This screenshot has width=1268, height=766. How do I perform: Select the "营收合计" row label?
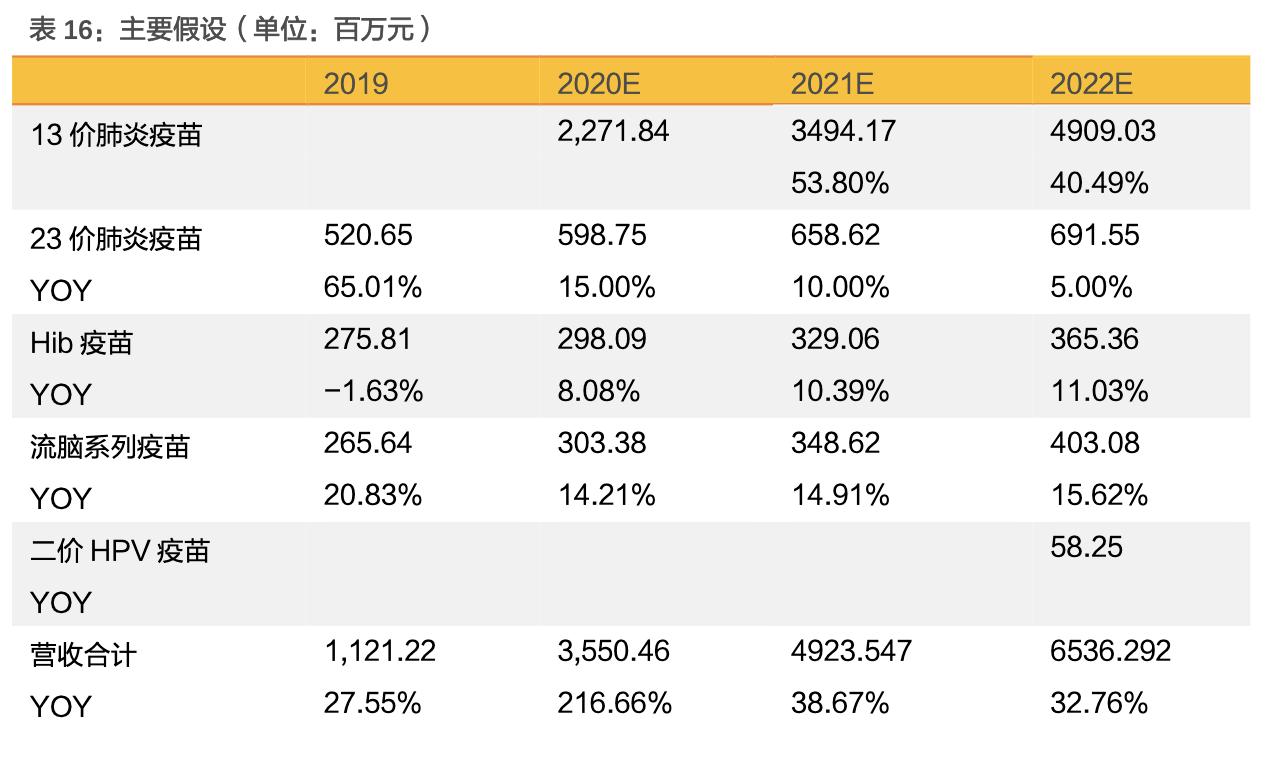(83, 655)
